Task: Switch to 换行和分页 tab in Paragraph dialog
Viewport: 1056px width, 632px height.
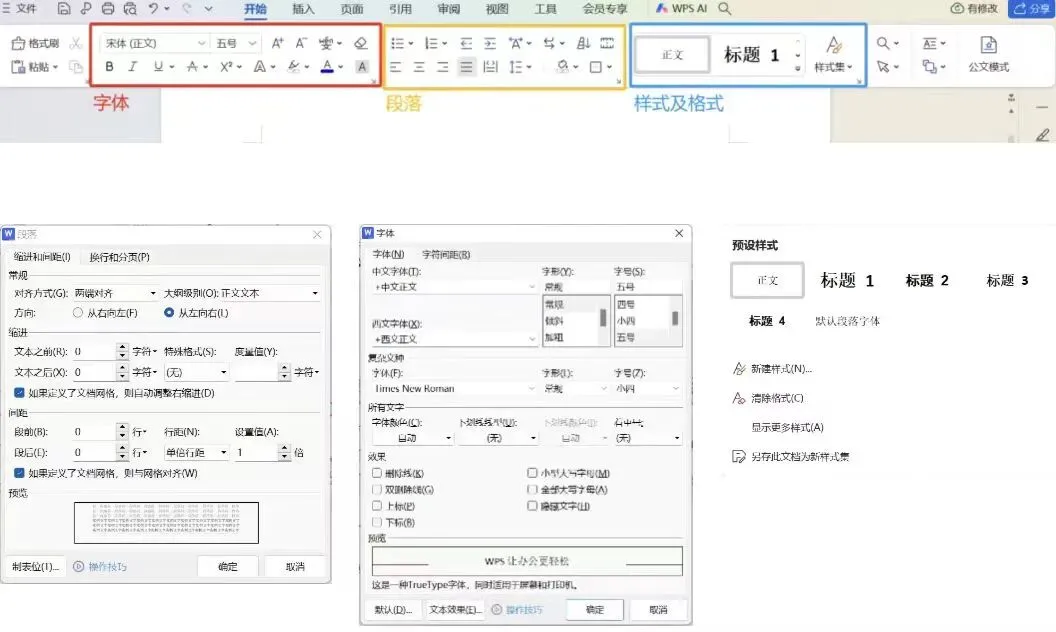Action: tap(119, 257)
